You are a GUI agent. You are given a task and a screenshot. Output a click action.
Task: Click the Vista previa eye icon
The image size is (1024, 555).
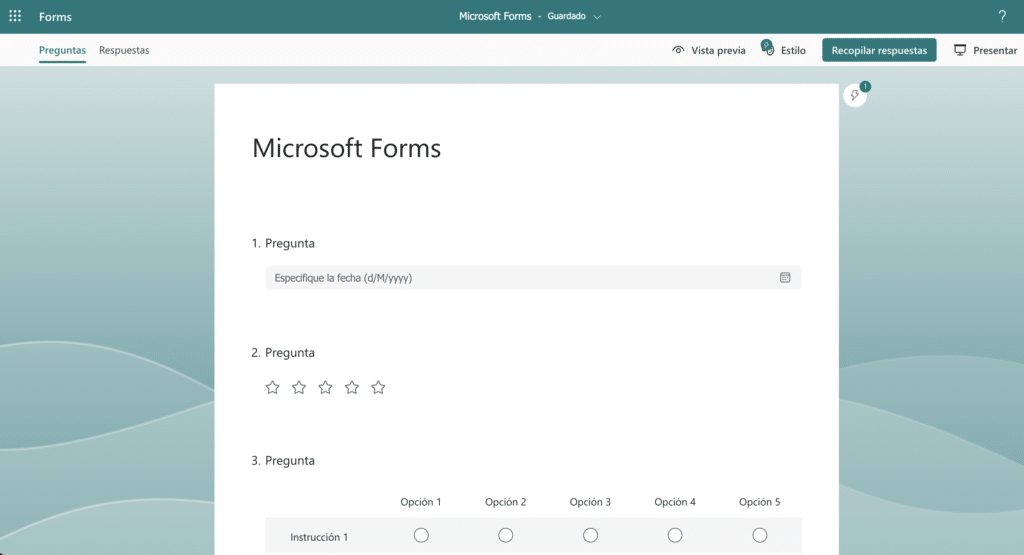(x=679, y=50)
